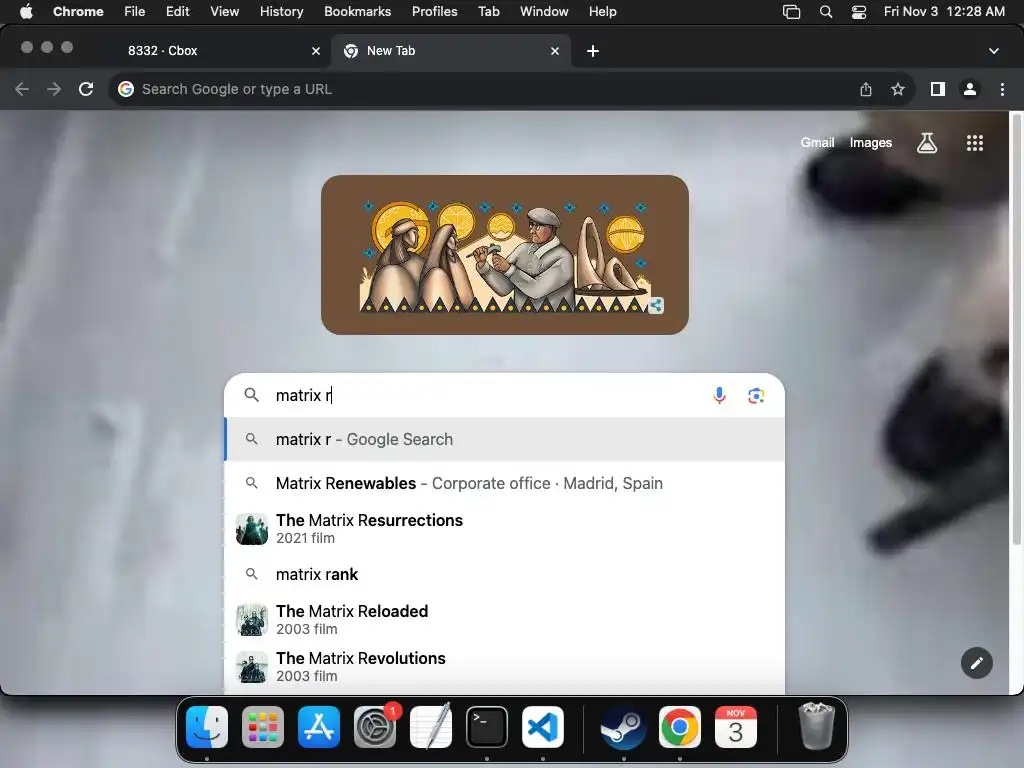Reload the current page
The width and height of the screenshot is (1024, 768).
coord(86,89)
